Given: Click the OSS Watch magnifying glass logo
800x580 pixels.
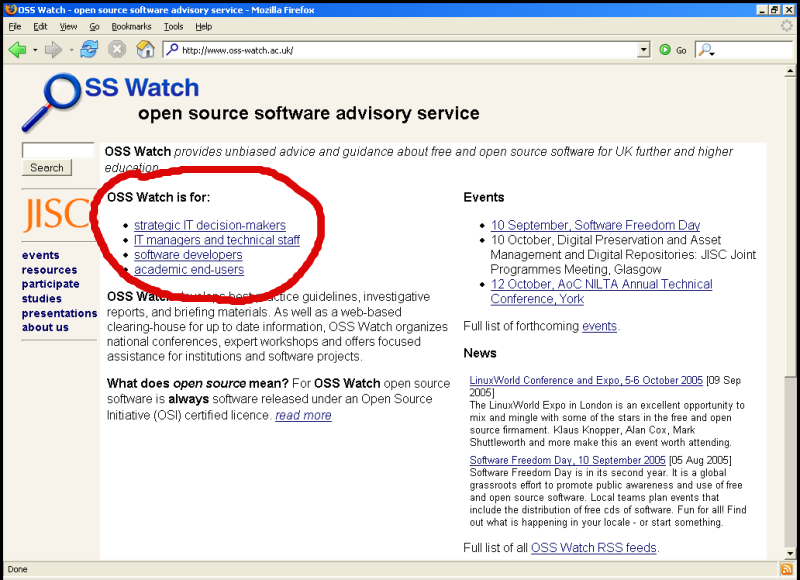Looking at the screenshot, I should tap(52, 102).
